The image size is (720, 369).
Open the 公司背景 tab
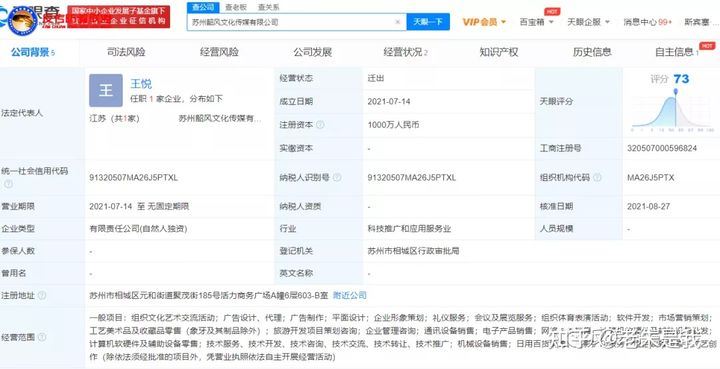pyautogui.click(x=33, y=52)
